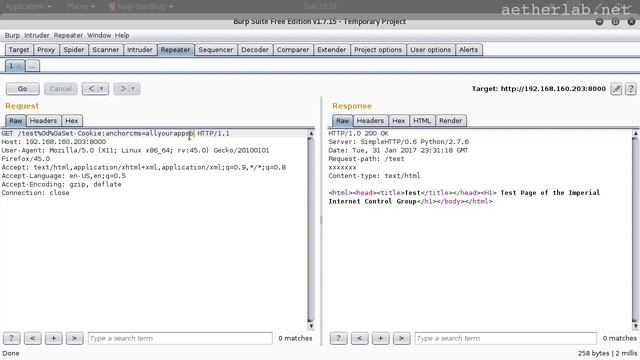This screenshot has height=360, width=640.
Task: Switch to the Comparer tab
Action: 293,50
